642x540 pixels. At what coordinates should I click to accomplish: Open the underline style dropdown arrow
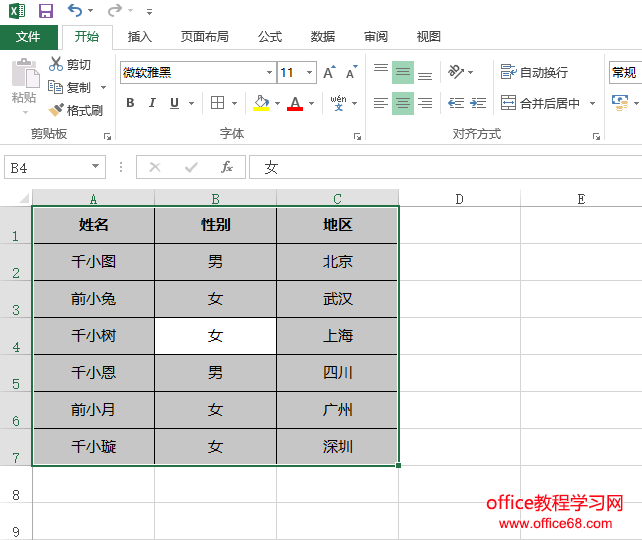(x=191, y=103)
